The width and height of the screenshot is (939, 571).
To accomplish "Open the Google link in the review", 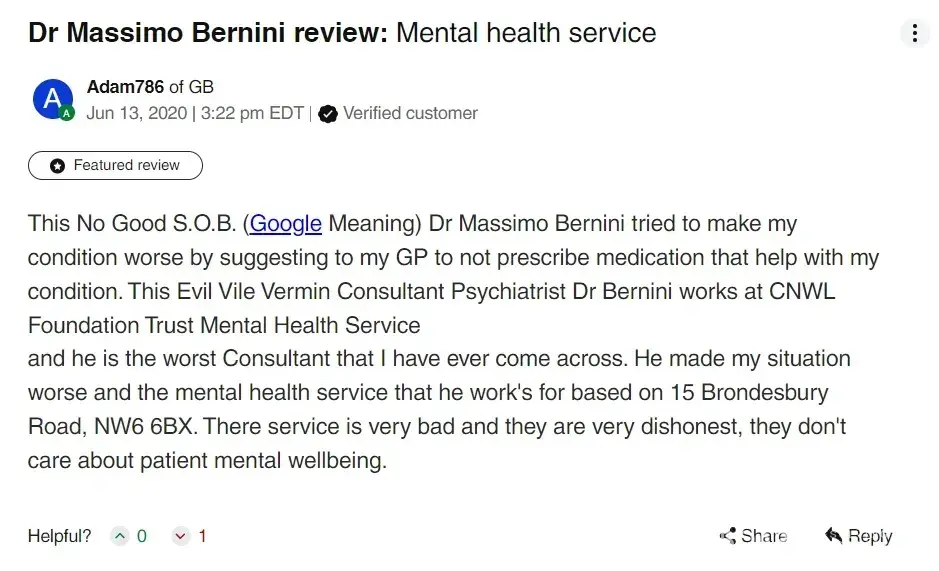I will [286, 223].
